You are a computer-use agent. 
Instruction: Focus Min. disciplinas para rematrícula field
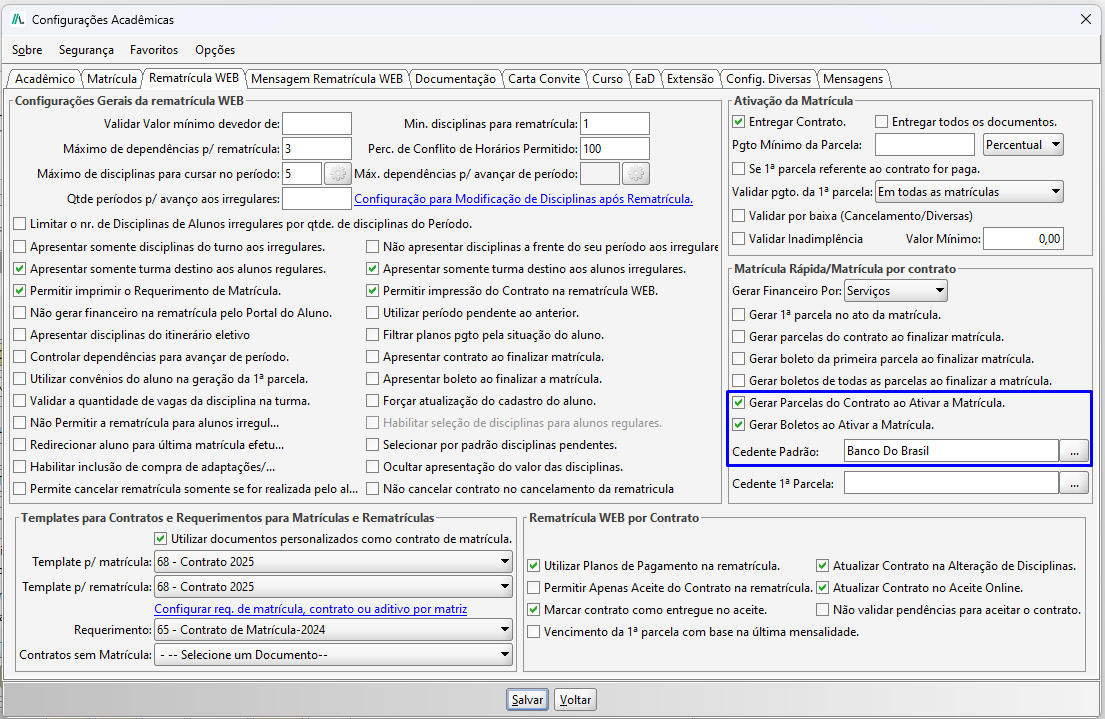point(615,124)
